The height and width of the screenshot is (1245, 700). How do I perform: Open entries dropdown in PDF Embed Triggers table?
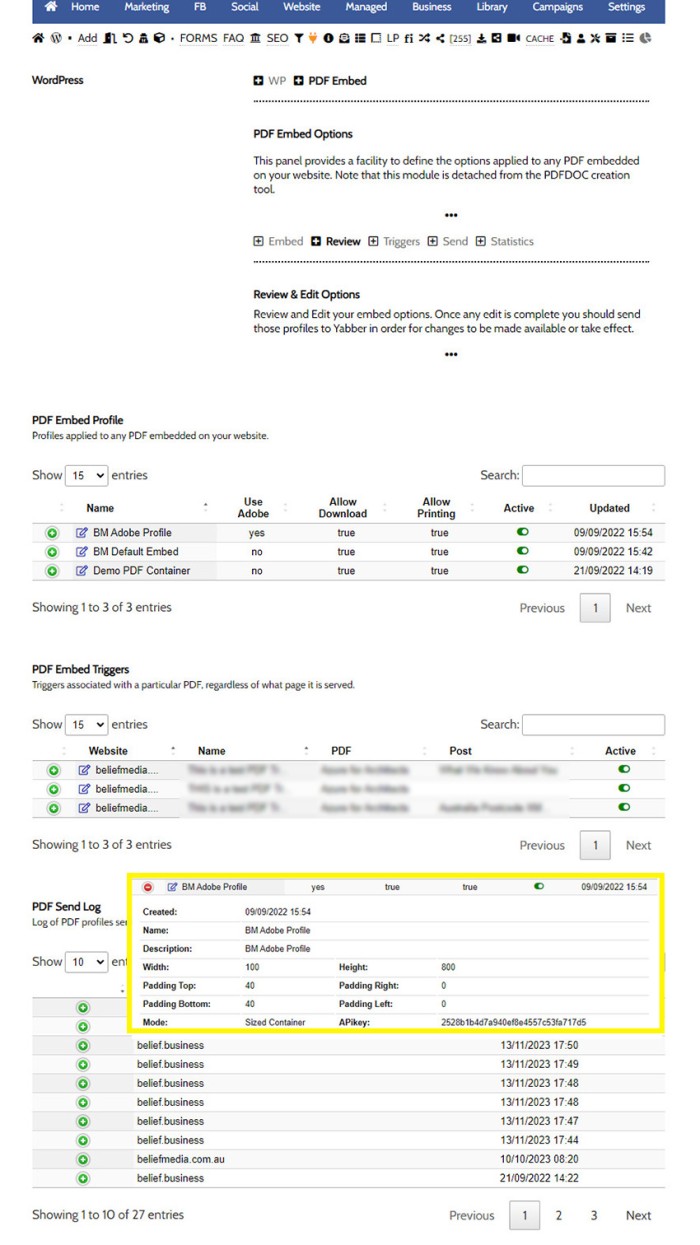[x=87, y=725]
